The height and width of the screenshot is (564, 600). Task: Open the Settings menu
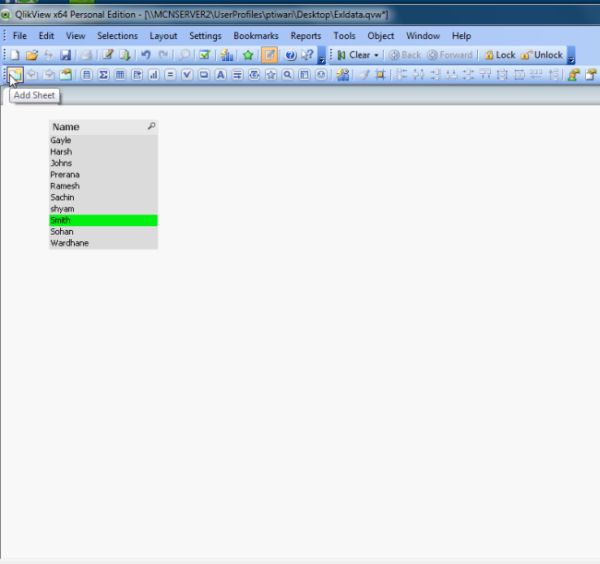point(205,36)
